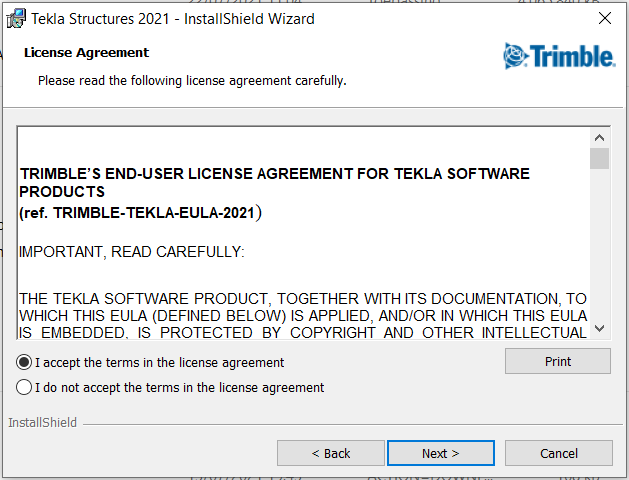Image resolution: width=629 pixels, height=480 pixels.
Task: Click the EULA reference TRIMBLE-TEKLA-EULA-2021 line
Action: [x=140, y=213]
